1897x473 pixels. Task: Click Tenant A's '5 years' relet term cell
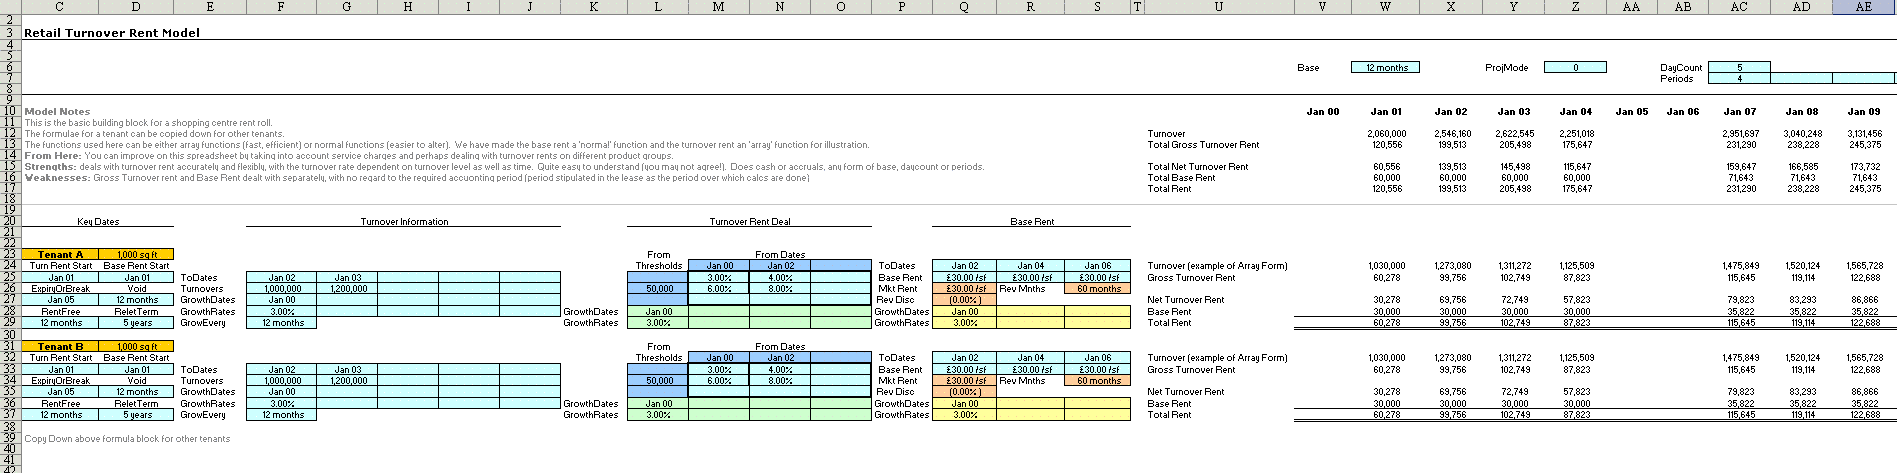137,322
